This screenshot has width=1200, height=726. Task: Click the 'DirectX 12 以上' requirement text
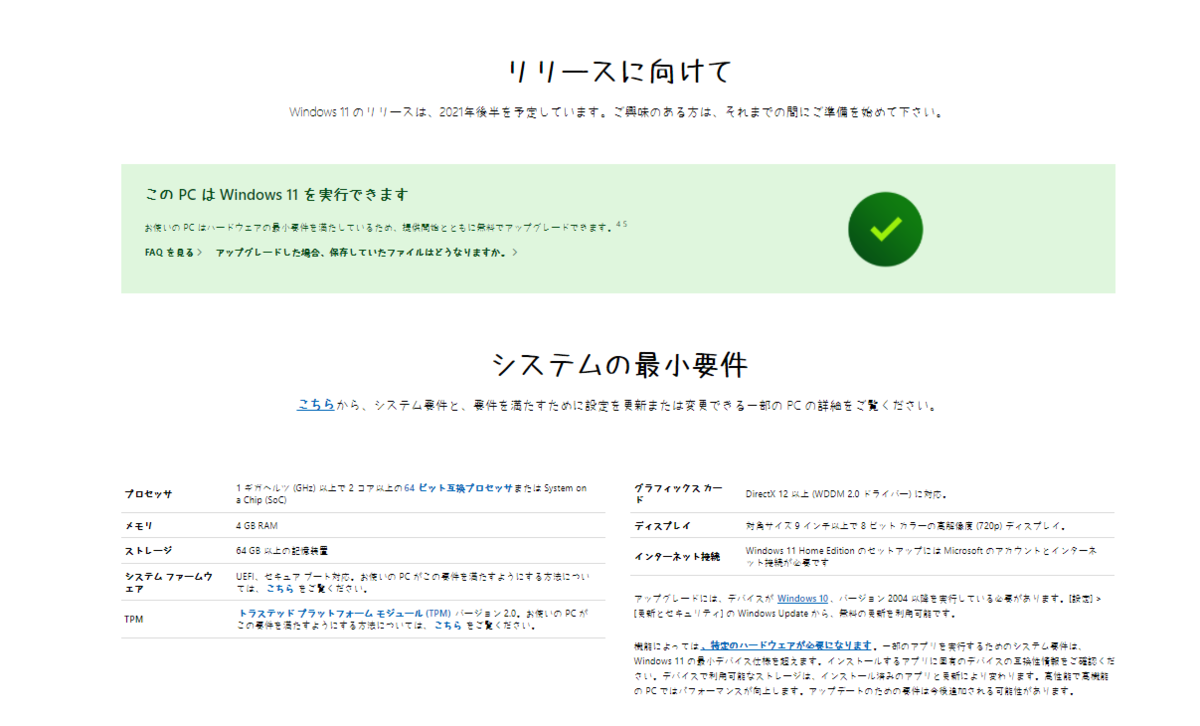tap(846, 494)
